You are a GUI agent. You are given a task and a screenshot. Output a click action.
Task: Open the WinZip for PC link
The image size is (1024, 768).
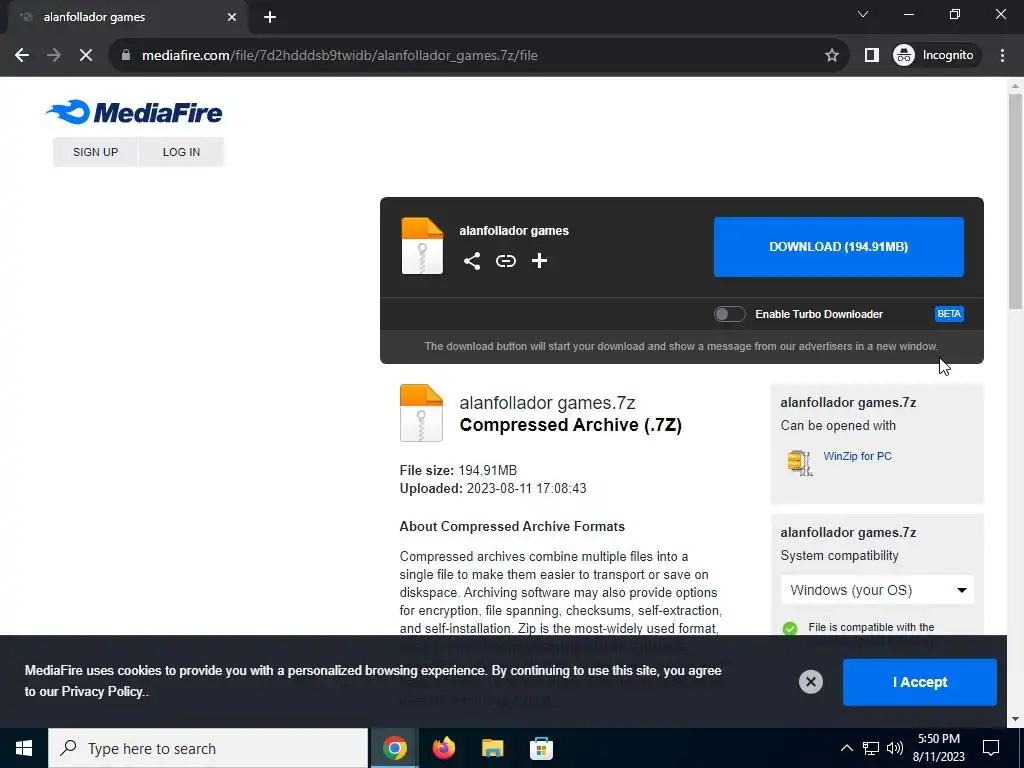(x=857, y=456)
